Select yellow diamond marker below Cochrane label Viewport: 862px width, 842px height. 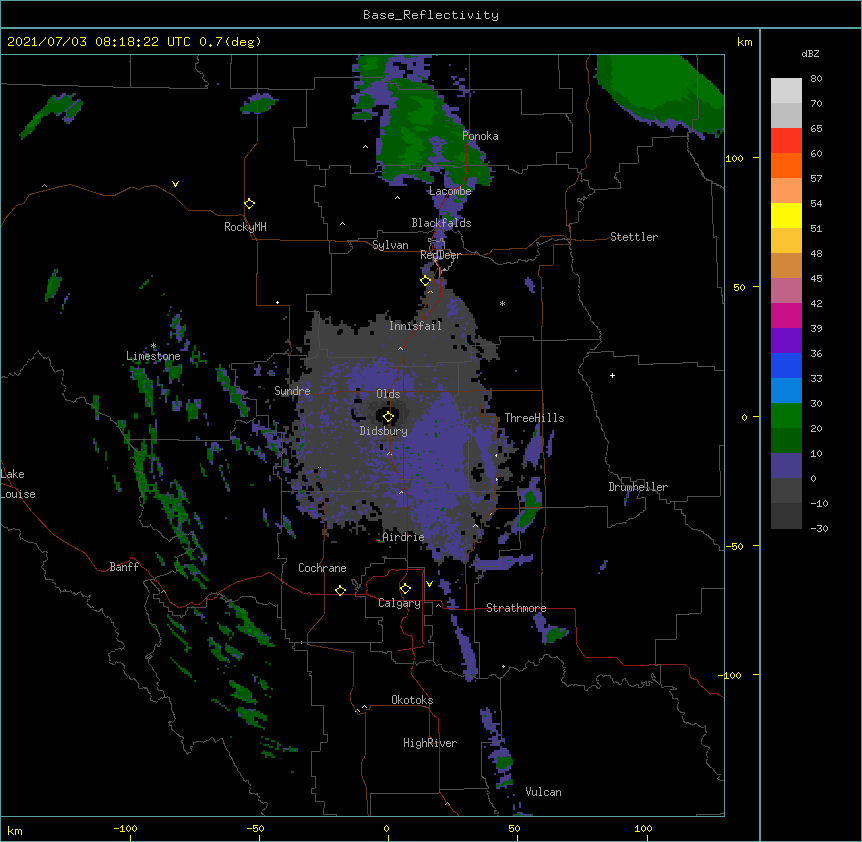click(x=340, y=590)
